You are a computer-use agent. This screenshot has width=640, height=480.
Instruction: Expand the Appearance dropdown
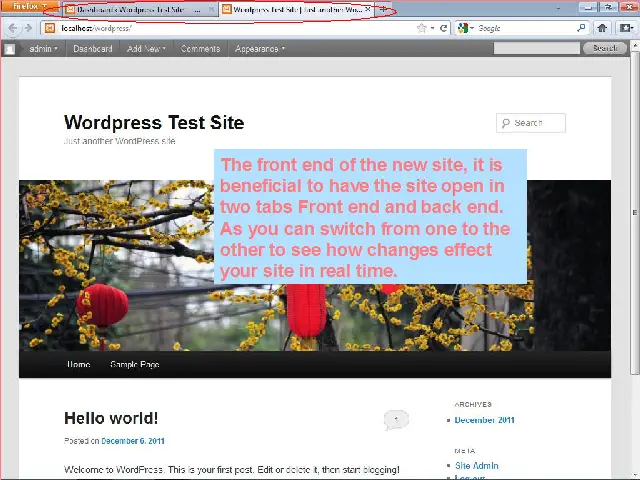coord(260,49)
